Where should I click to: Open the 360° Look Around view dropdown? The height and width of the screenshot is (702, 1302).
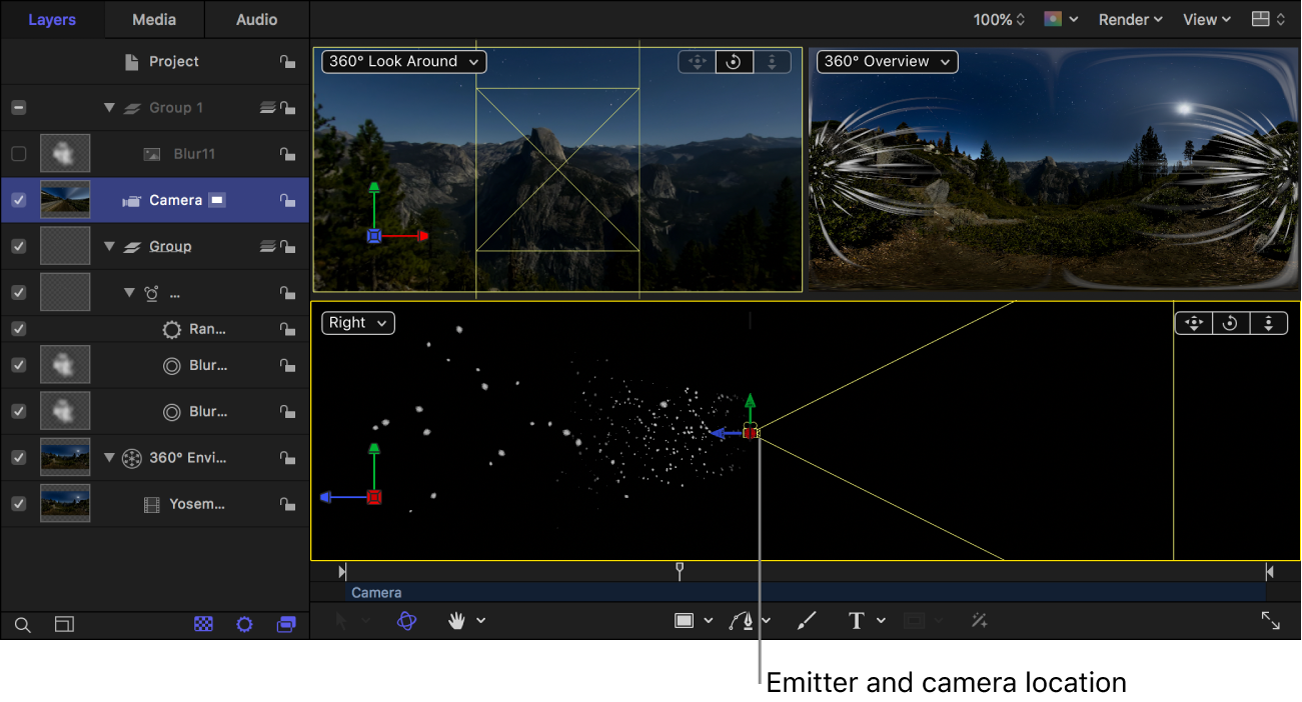coord(402,61)
